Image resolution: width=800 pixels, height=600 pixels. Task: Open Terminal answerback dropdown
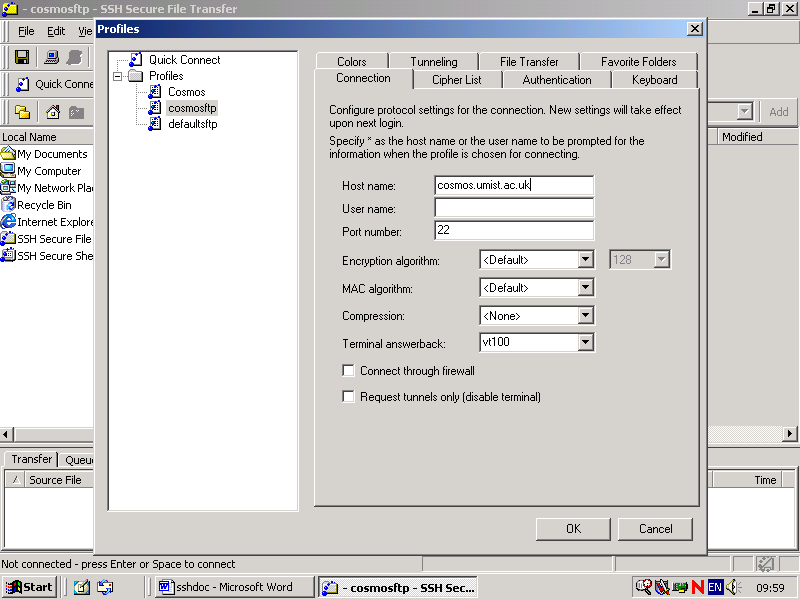[586, 343]
